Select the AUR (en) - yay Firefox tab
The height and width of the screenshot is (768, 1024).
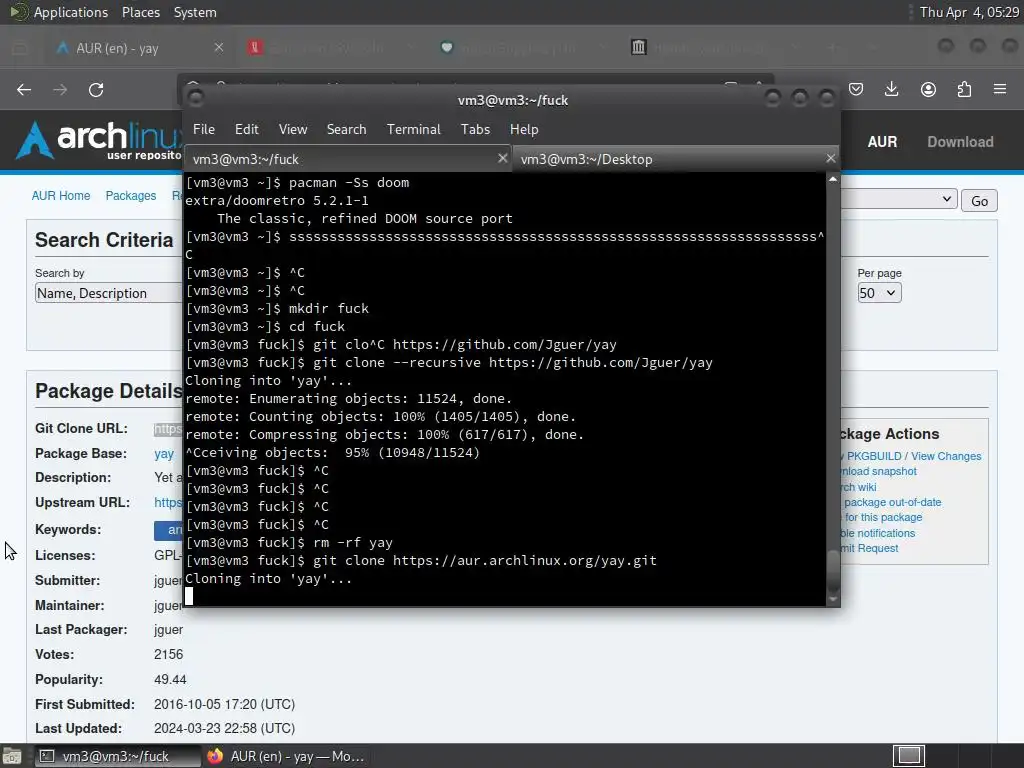pos(140,48)
